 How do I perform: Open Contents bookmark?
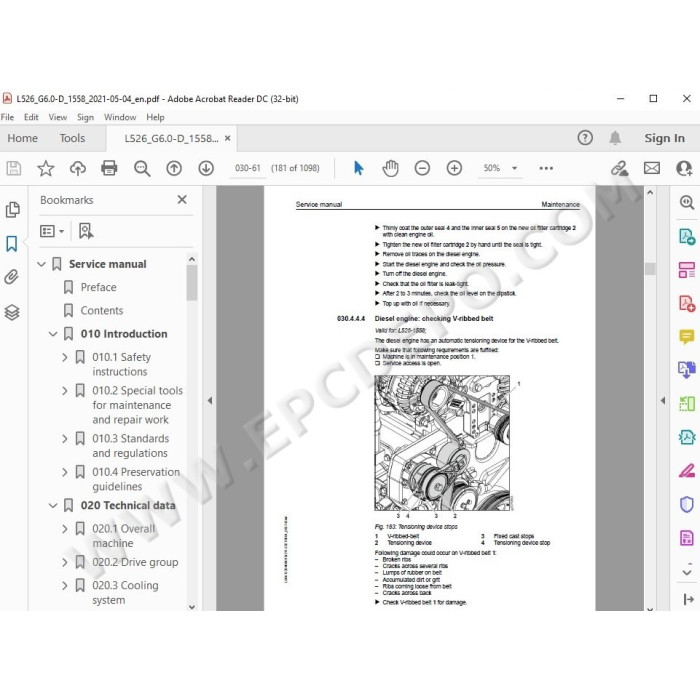pos(102,310)
